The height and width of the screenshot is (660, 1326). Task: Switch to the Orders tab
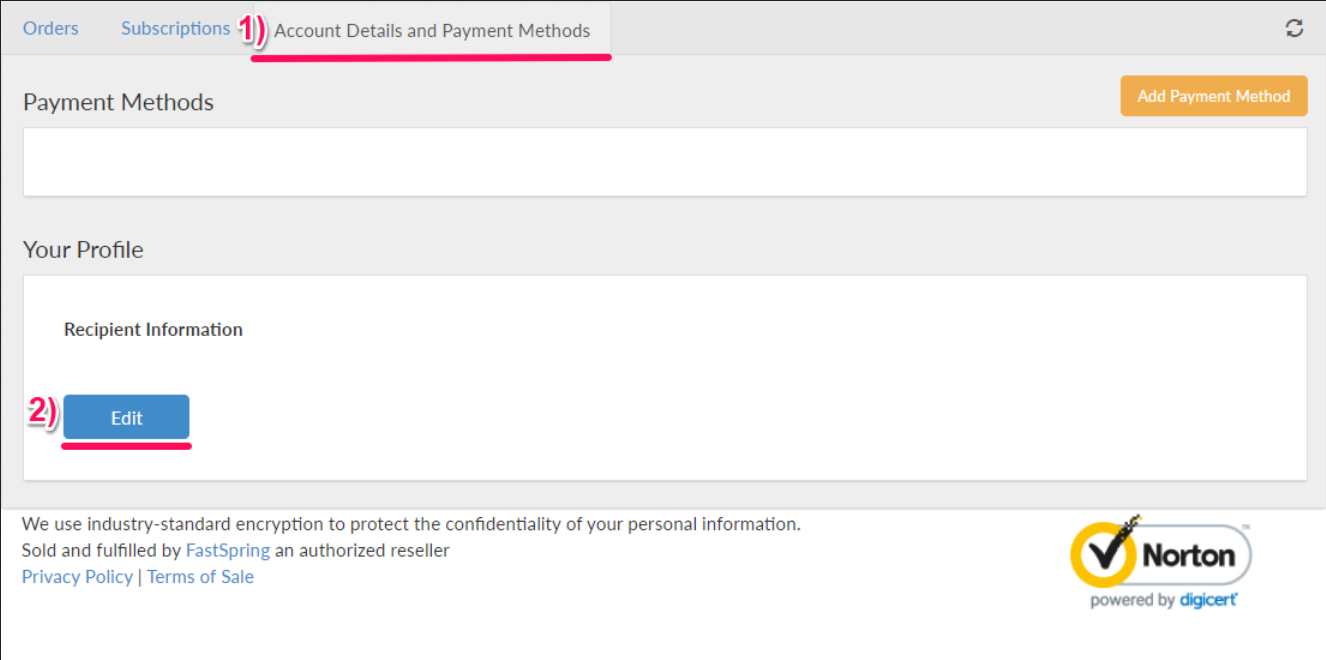tap(50, 28)
